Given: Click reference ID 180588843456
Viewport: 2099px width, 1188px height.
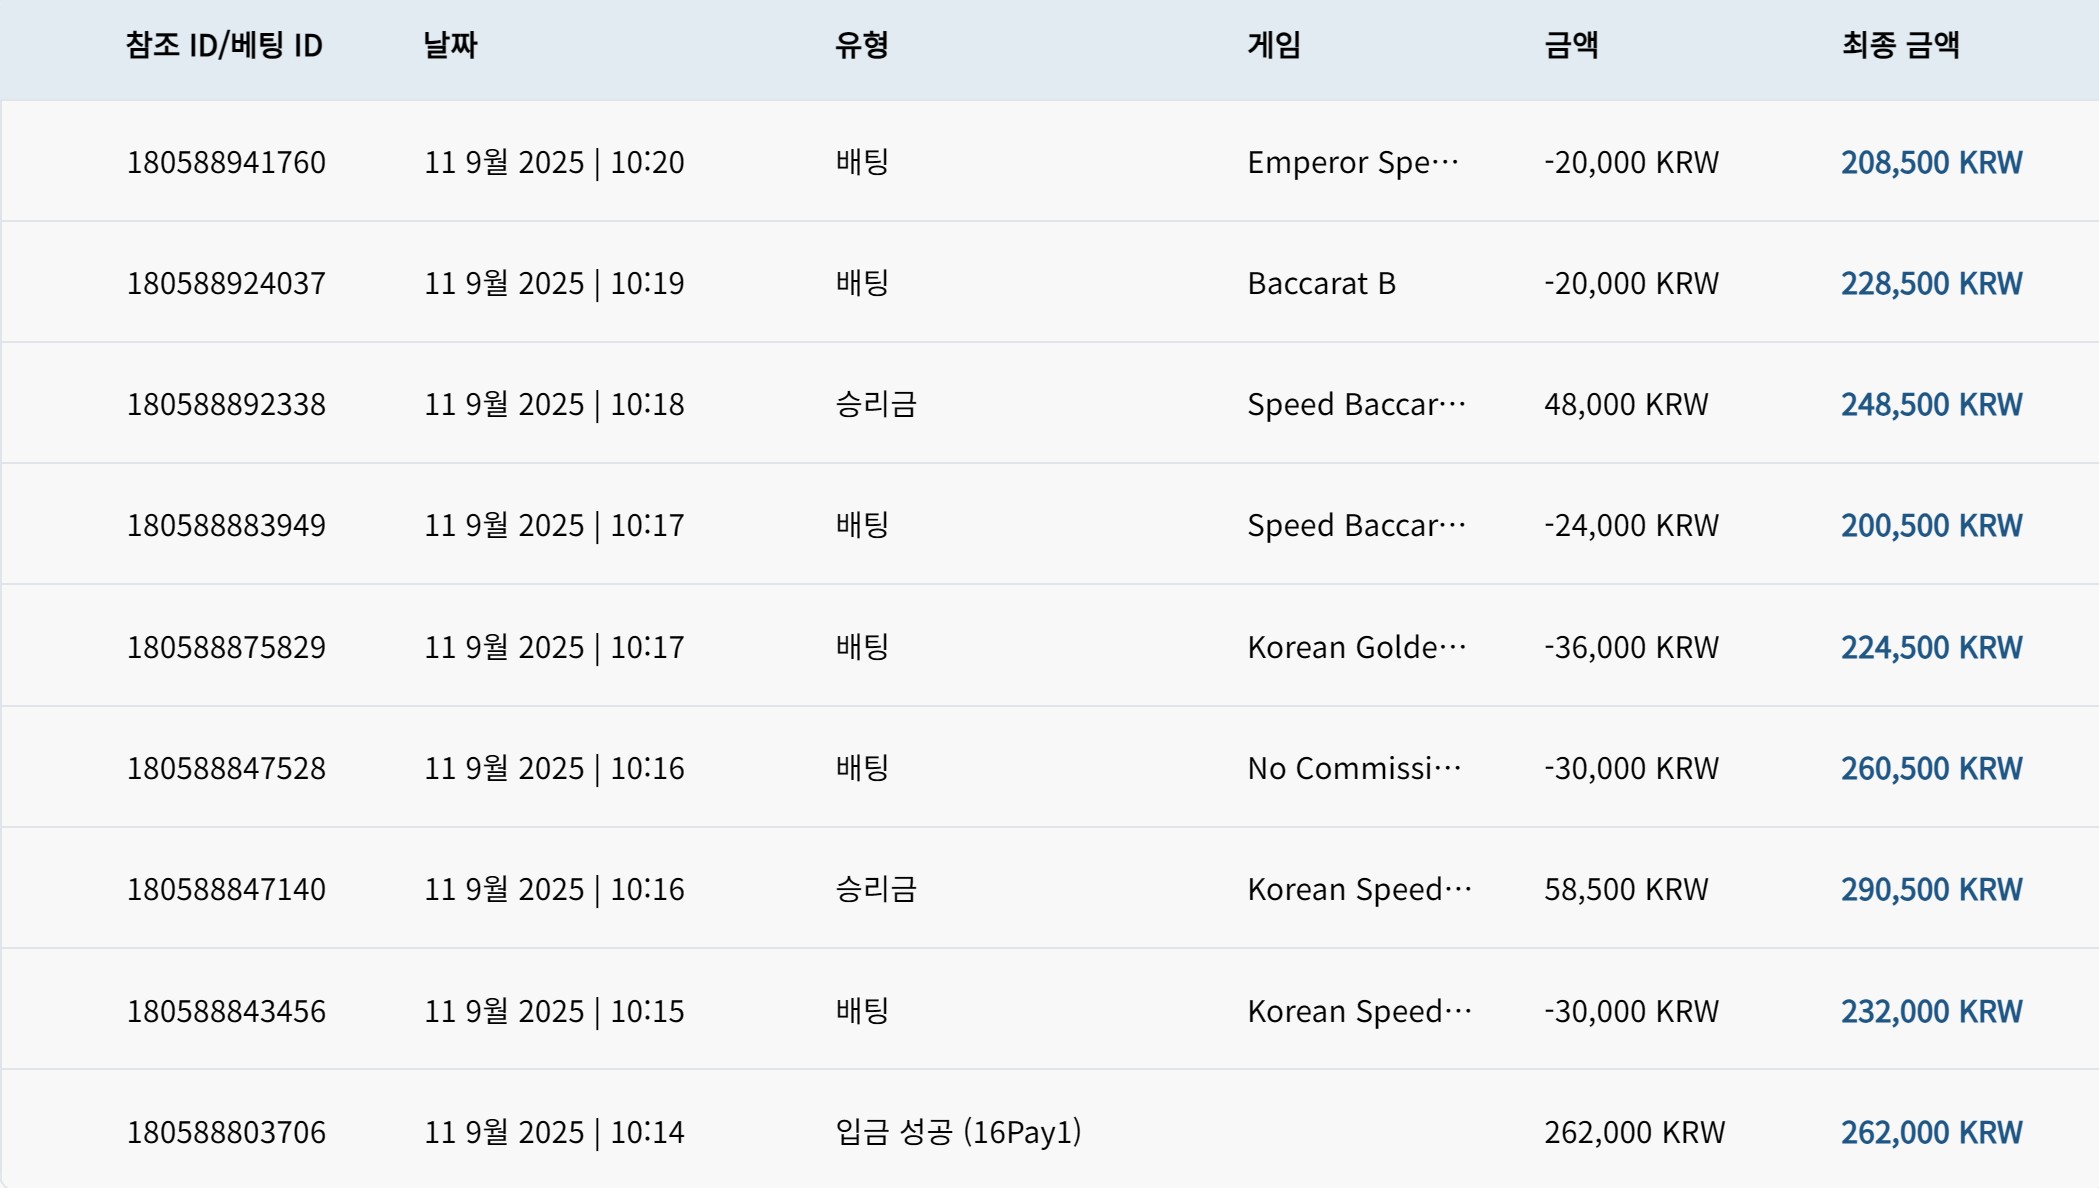Looking at the screenshot, I should click(226, 1011).
